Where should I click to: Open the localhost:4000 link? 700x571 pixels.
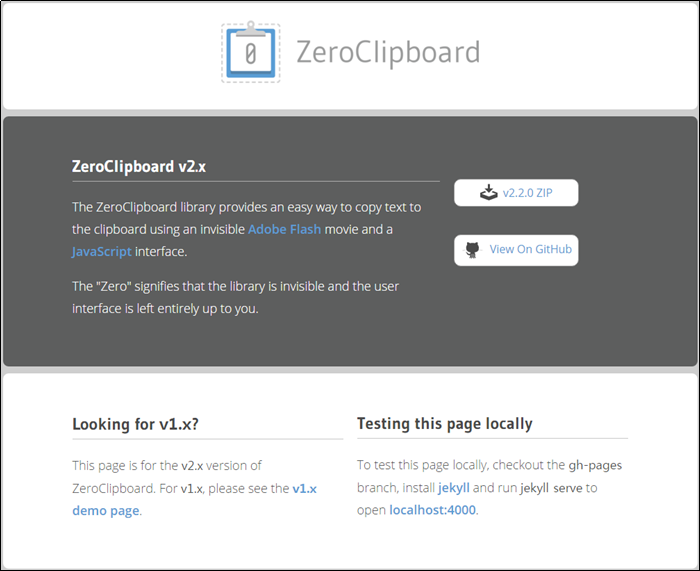(x=433, y=510)
